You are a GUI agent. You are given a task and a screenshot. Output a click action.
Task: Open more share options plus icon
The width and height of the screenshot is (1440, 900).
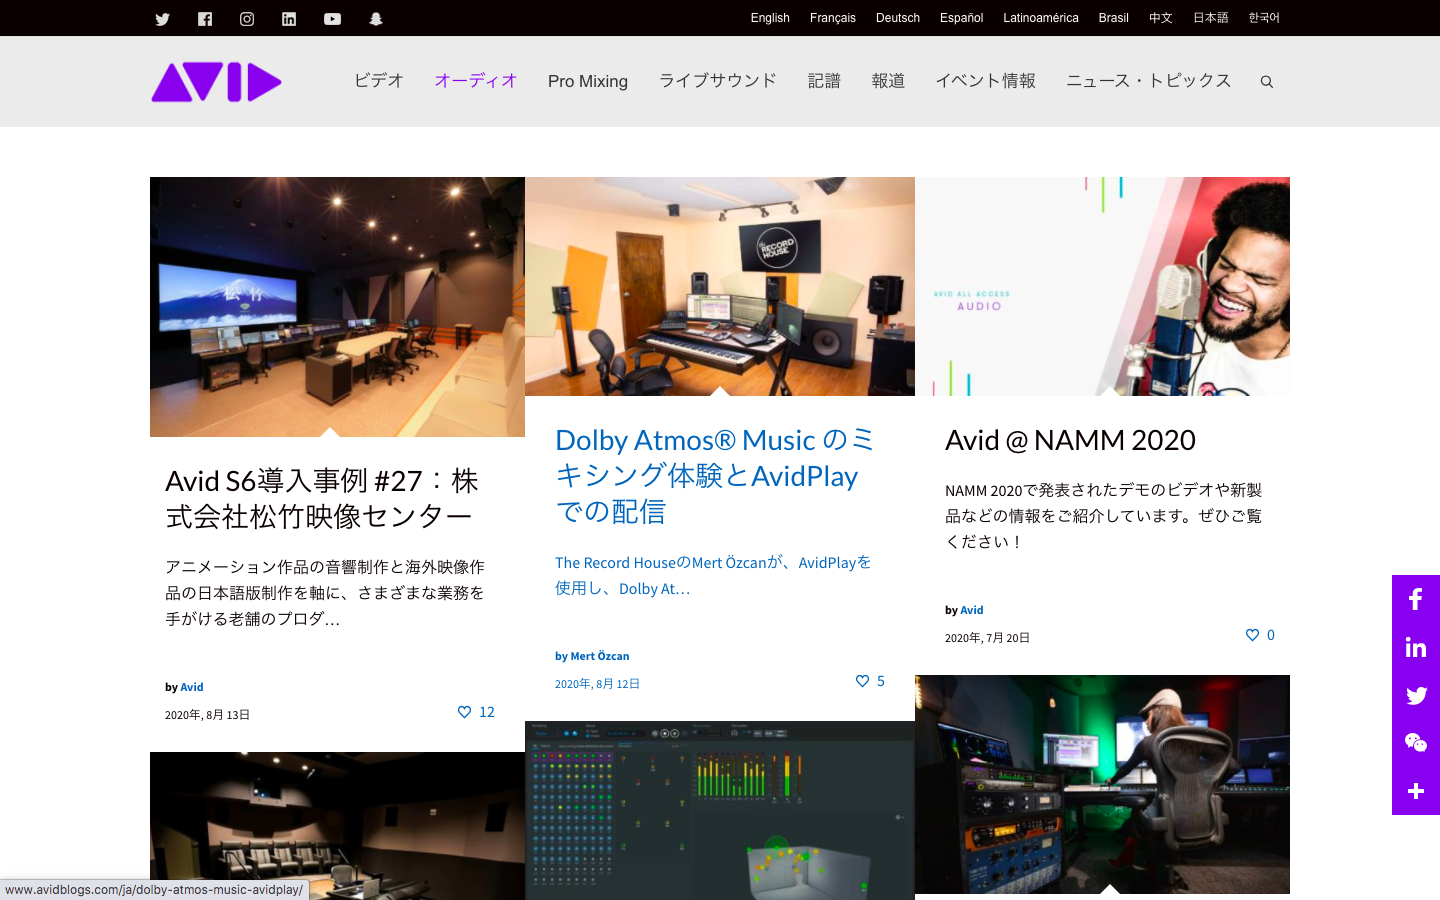(1416, 791)
